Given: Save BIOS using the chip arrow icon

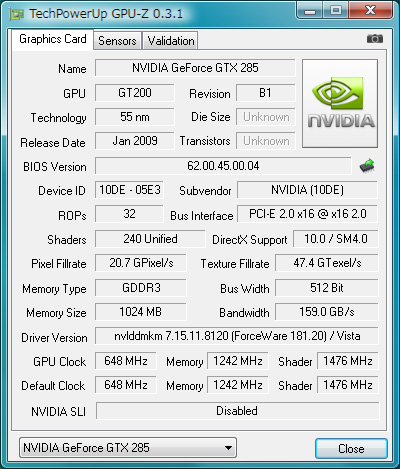Looking at the screenshot, I should point(367,166).
